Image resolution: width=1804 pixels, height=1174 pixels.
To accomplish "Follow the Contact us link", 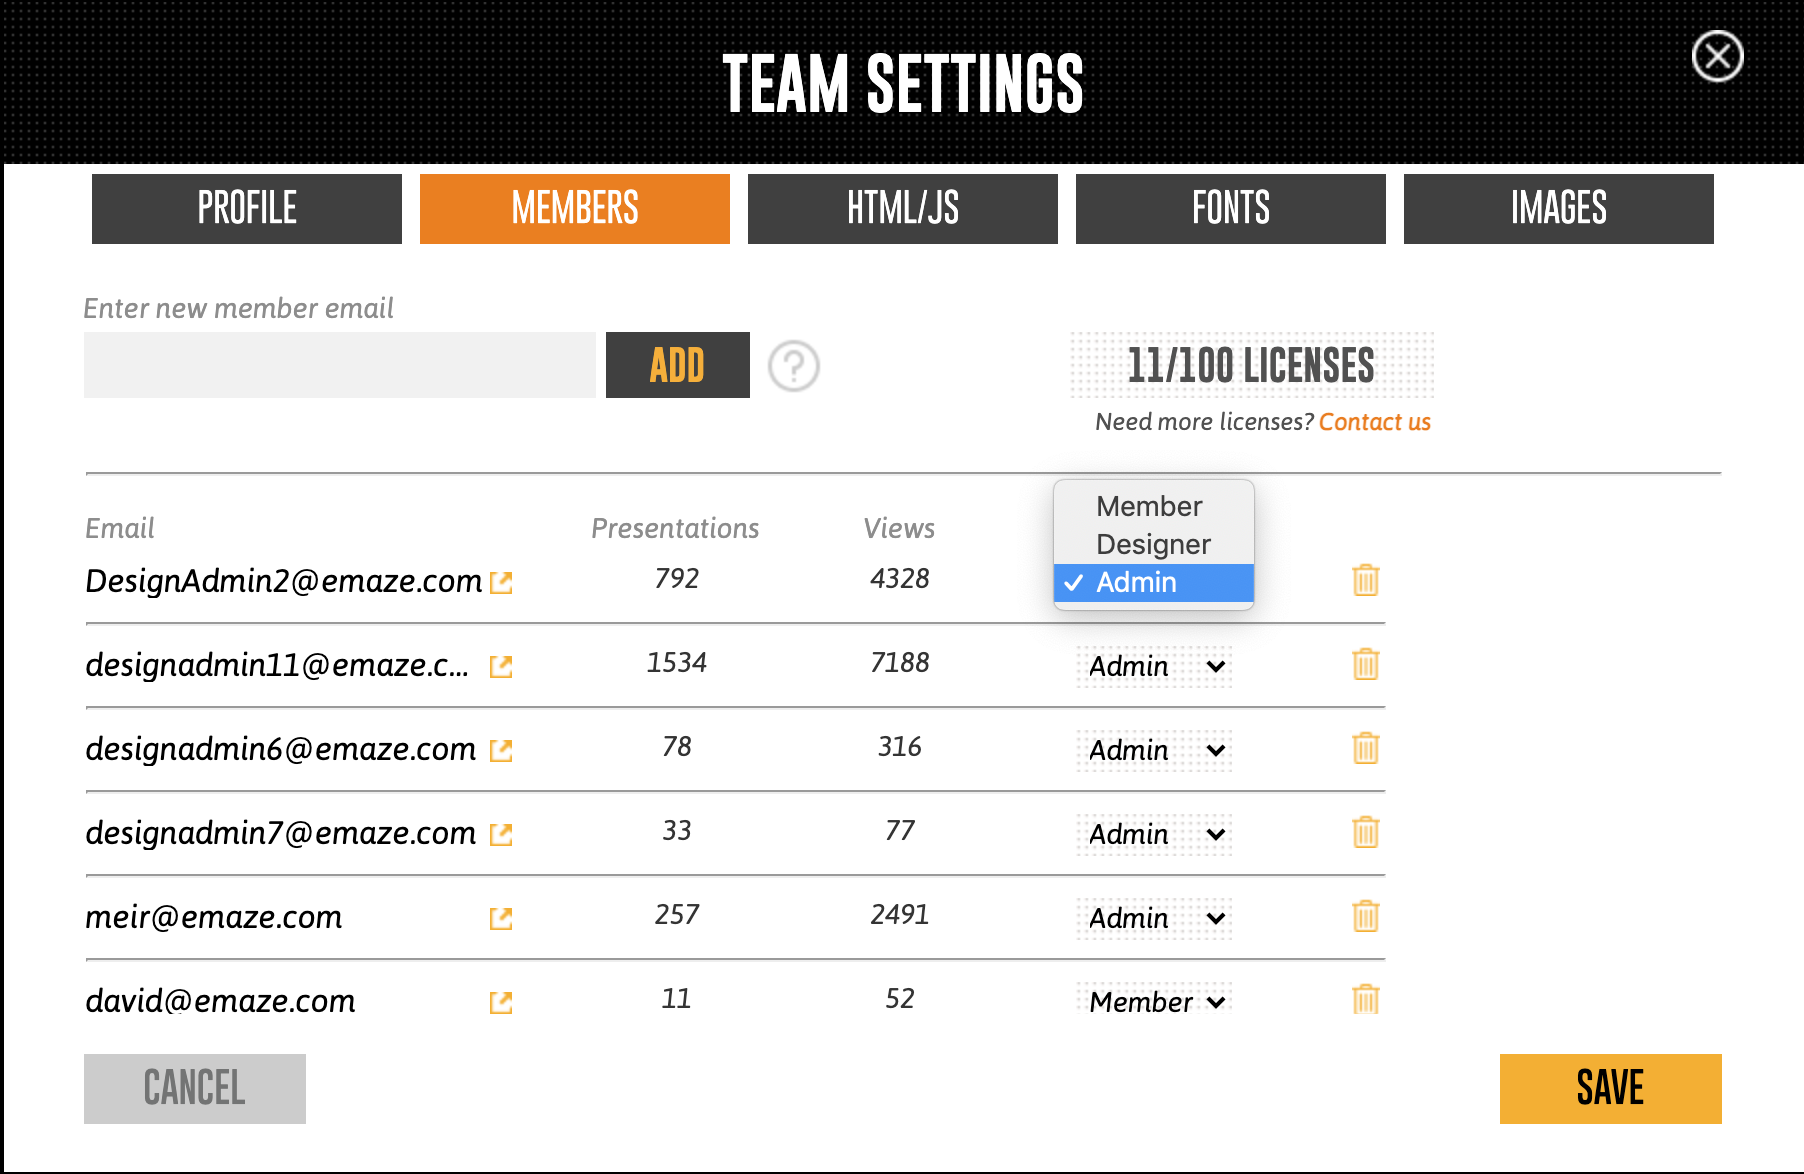I will (x=1374, y=422).
